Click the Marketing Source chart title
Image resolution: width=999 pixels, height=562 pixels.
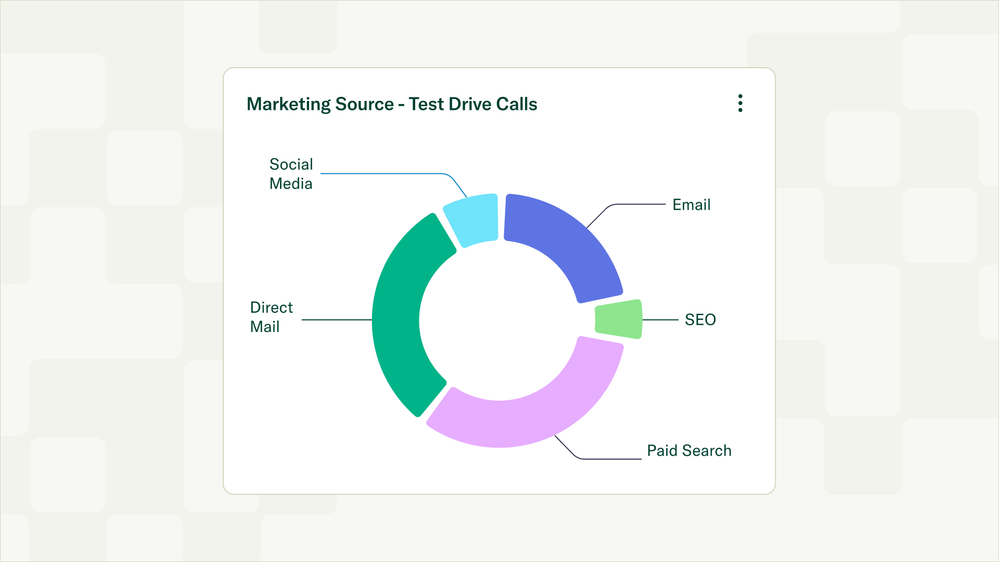coord(392,104)
